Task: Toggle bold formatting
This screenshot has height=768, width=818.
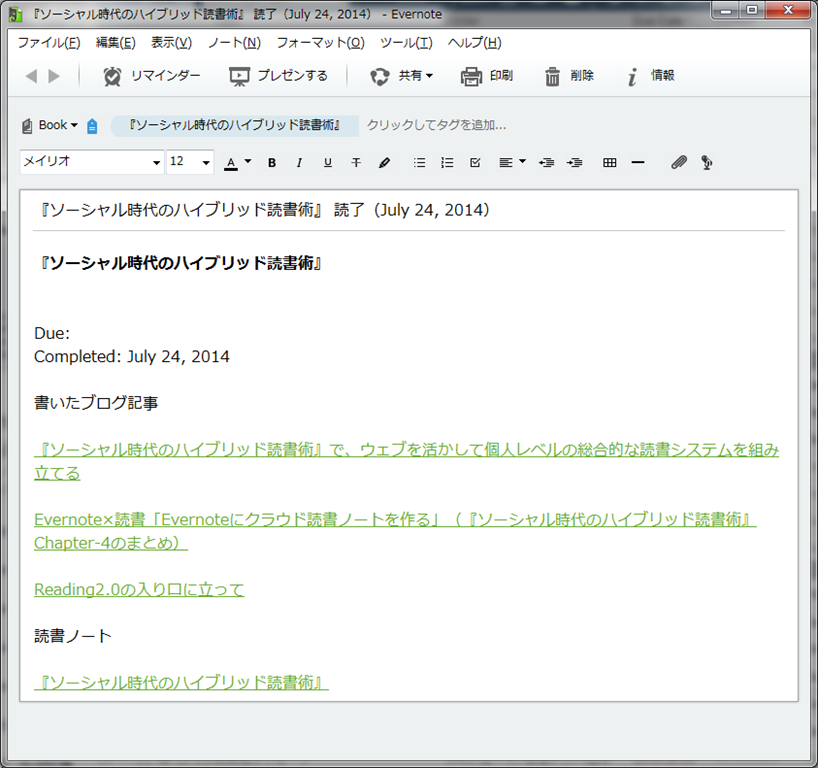Action: (x=272, y=163)
